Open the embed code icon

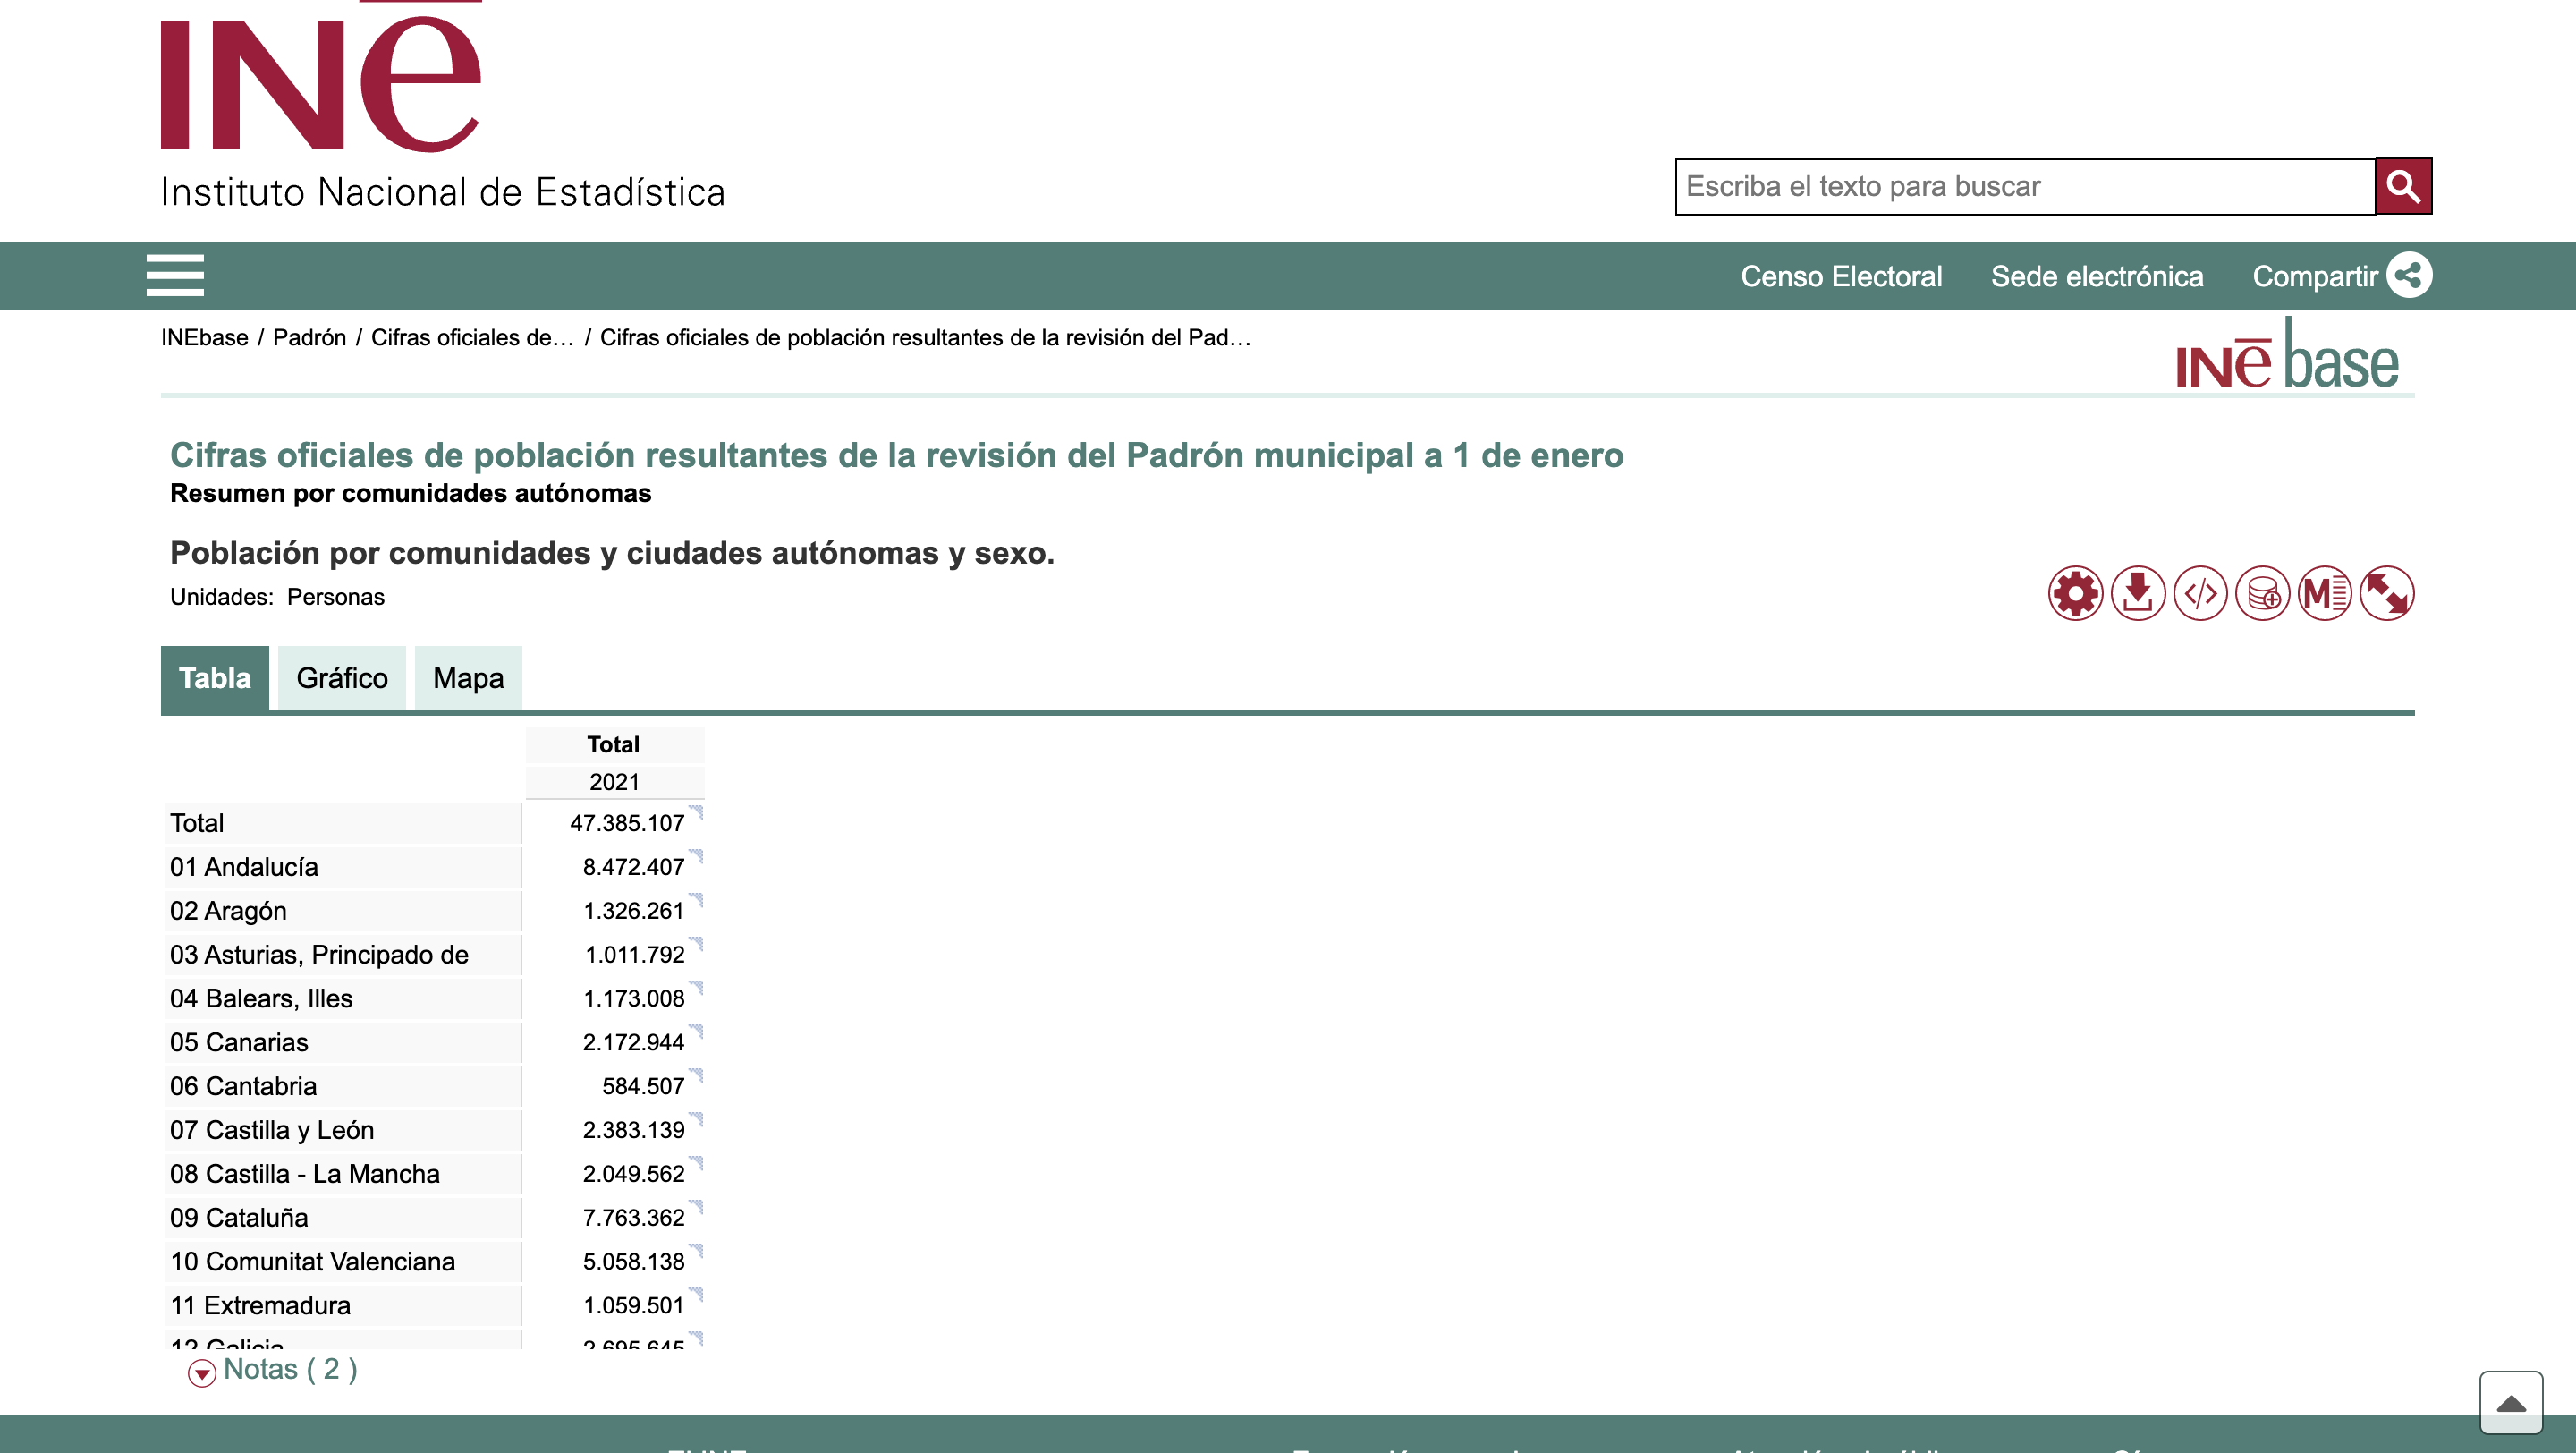[2200, 594]
